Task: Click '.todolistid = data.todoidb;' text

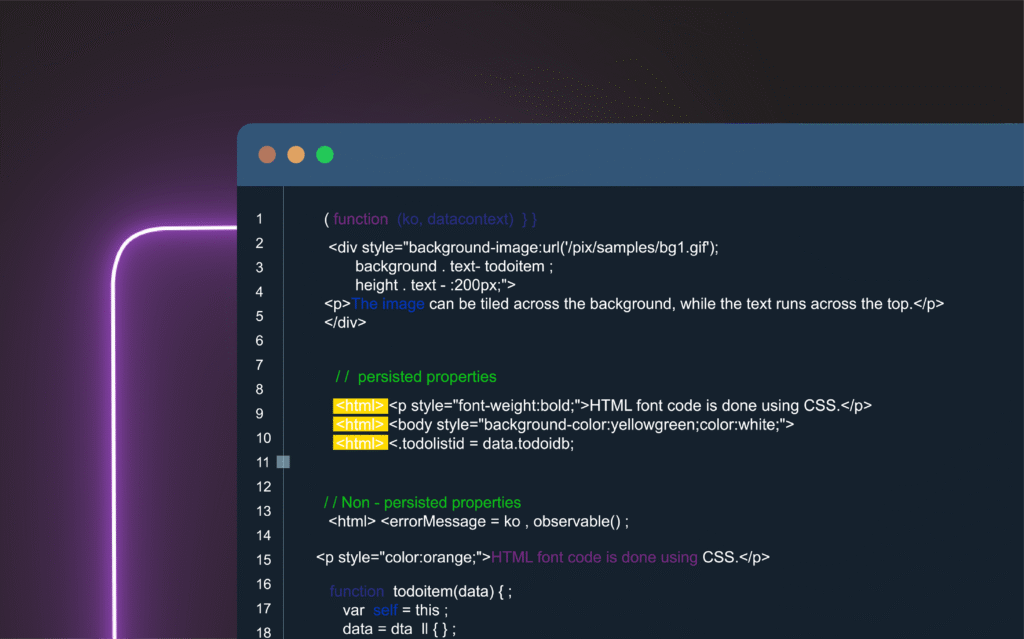Action: click(486, 444)
